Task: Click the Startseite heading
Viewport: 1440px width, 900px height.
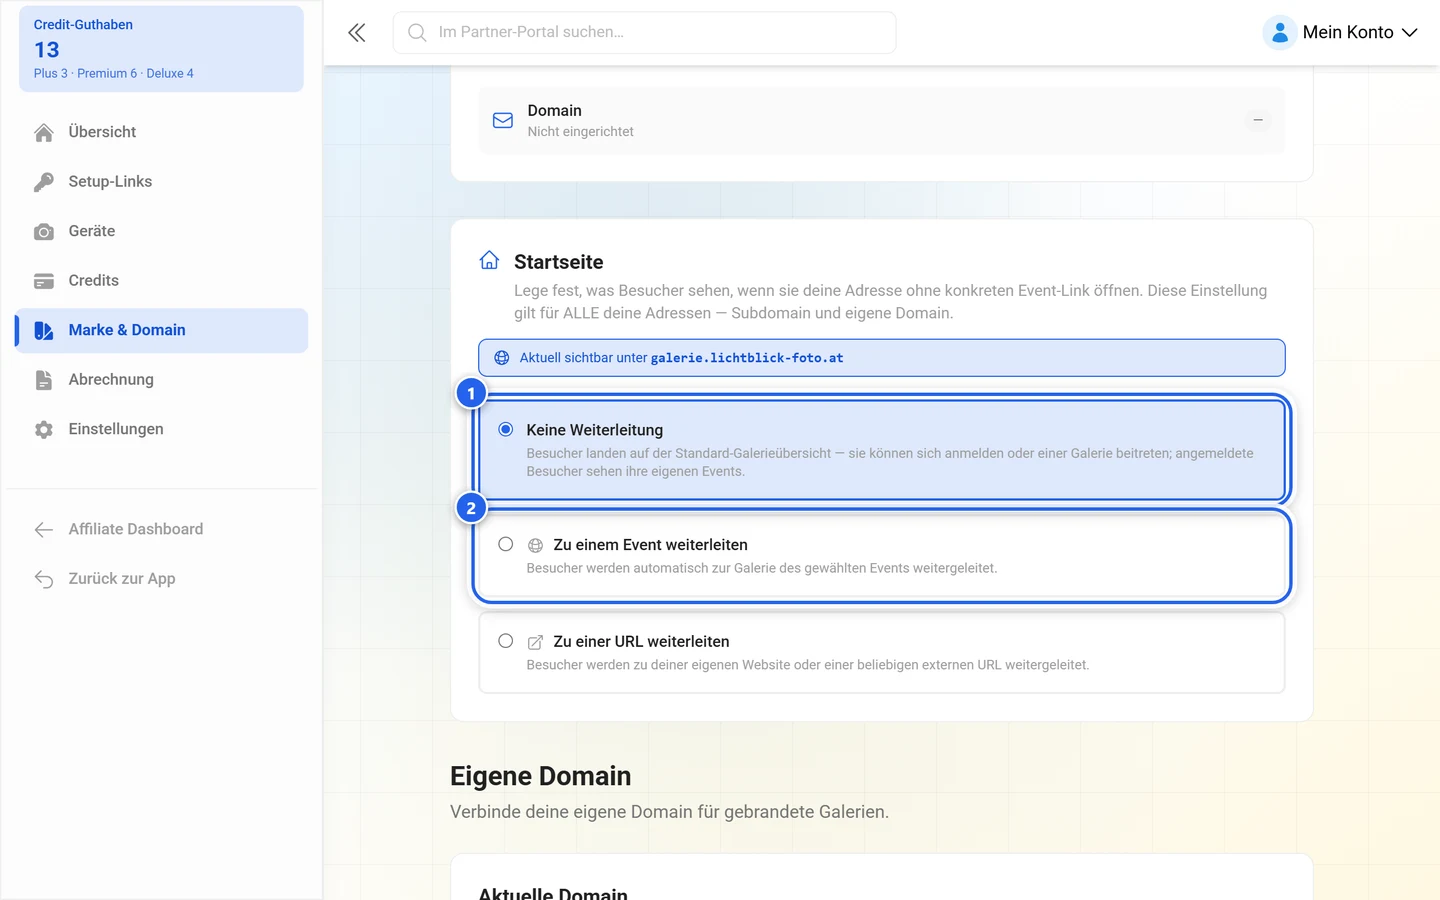Action: pos(559,262)
